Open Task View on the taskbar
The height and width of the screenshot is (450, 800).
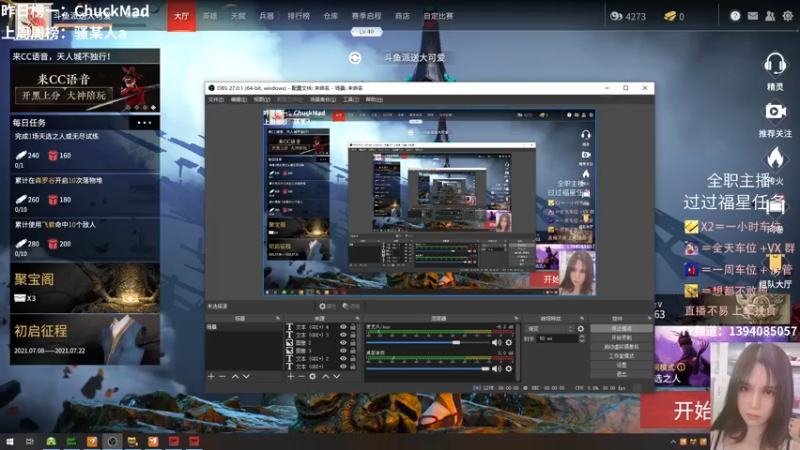click(x=30, y=441)
